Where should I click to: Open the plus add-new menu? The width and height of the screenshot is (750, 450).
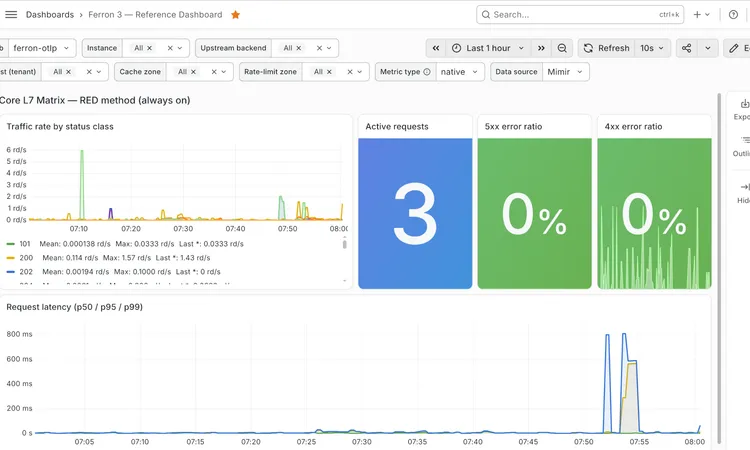tap(697, 15)
